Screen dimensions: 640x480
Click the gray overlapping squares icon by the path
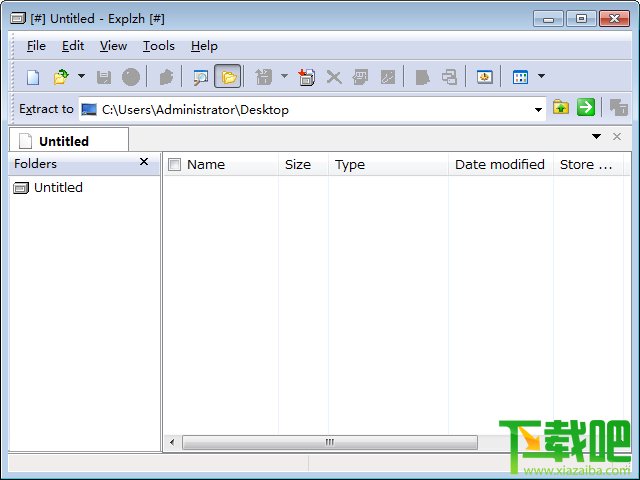click(618, 108)
